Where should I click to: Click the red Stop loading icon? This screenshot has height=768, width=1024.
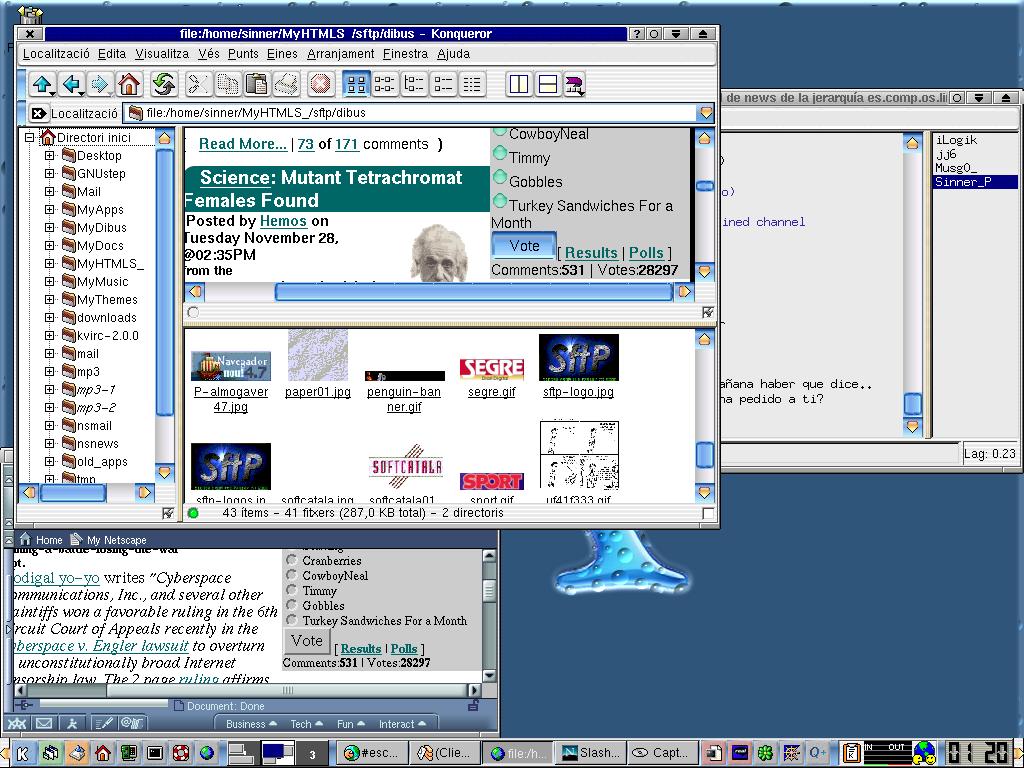321,84
